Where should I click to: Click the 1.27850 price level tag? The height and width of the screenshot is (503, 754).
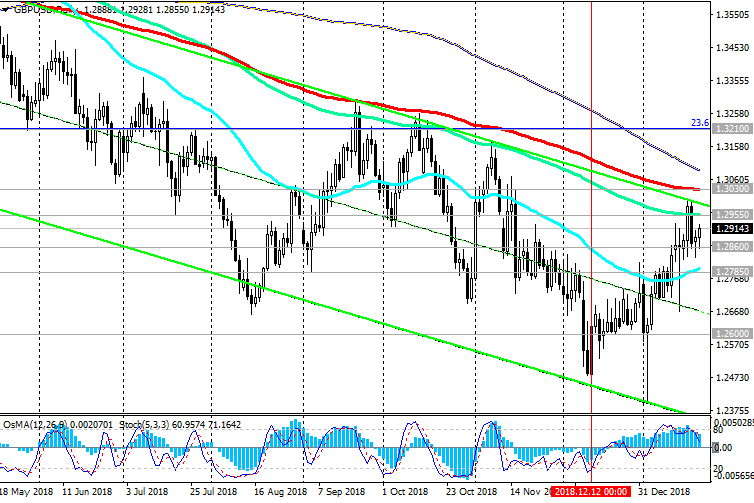point(732,272)
